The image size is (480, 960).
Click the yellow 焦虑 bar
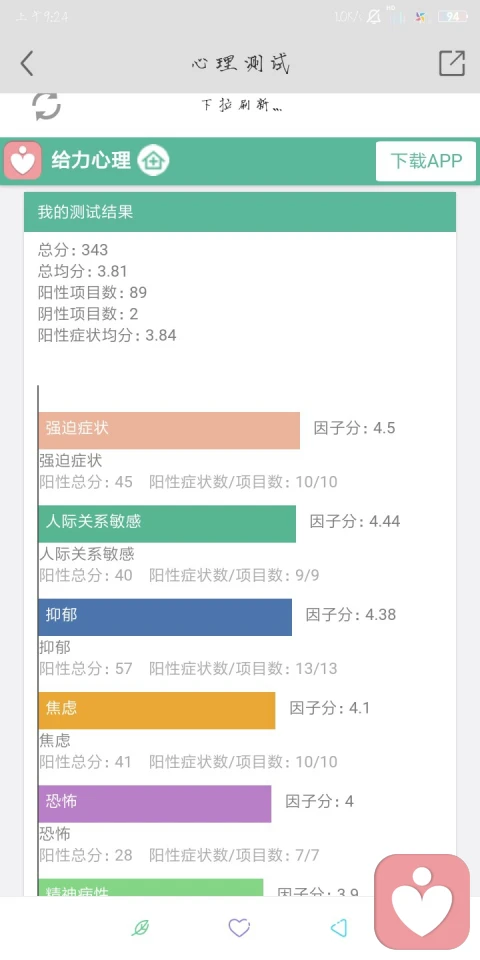click(x=157, y=710)
